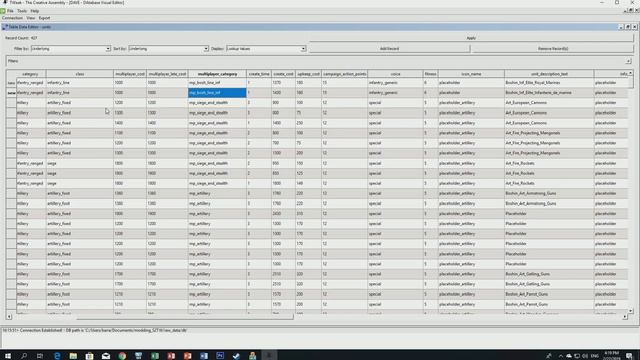Viewport: 640px width, 360px height.
Task: Click the horizontal scrollbar left arrow
Action: click(9, 317)
